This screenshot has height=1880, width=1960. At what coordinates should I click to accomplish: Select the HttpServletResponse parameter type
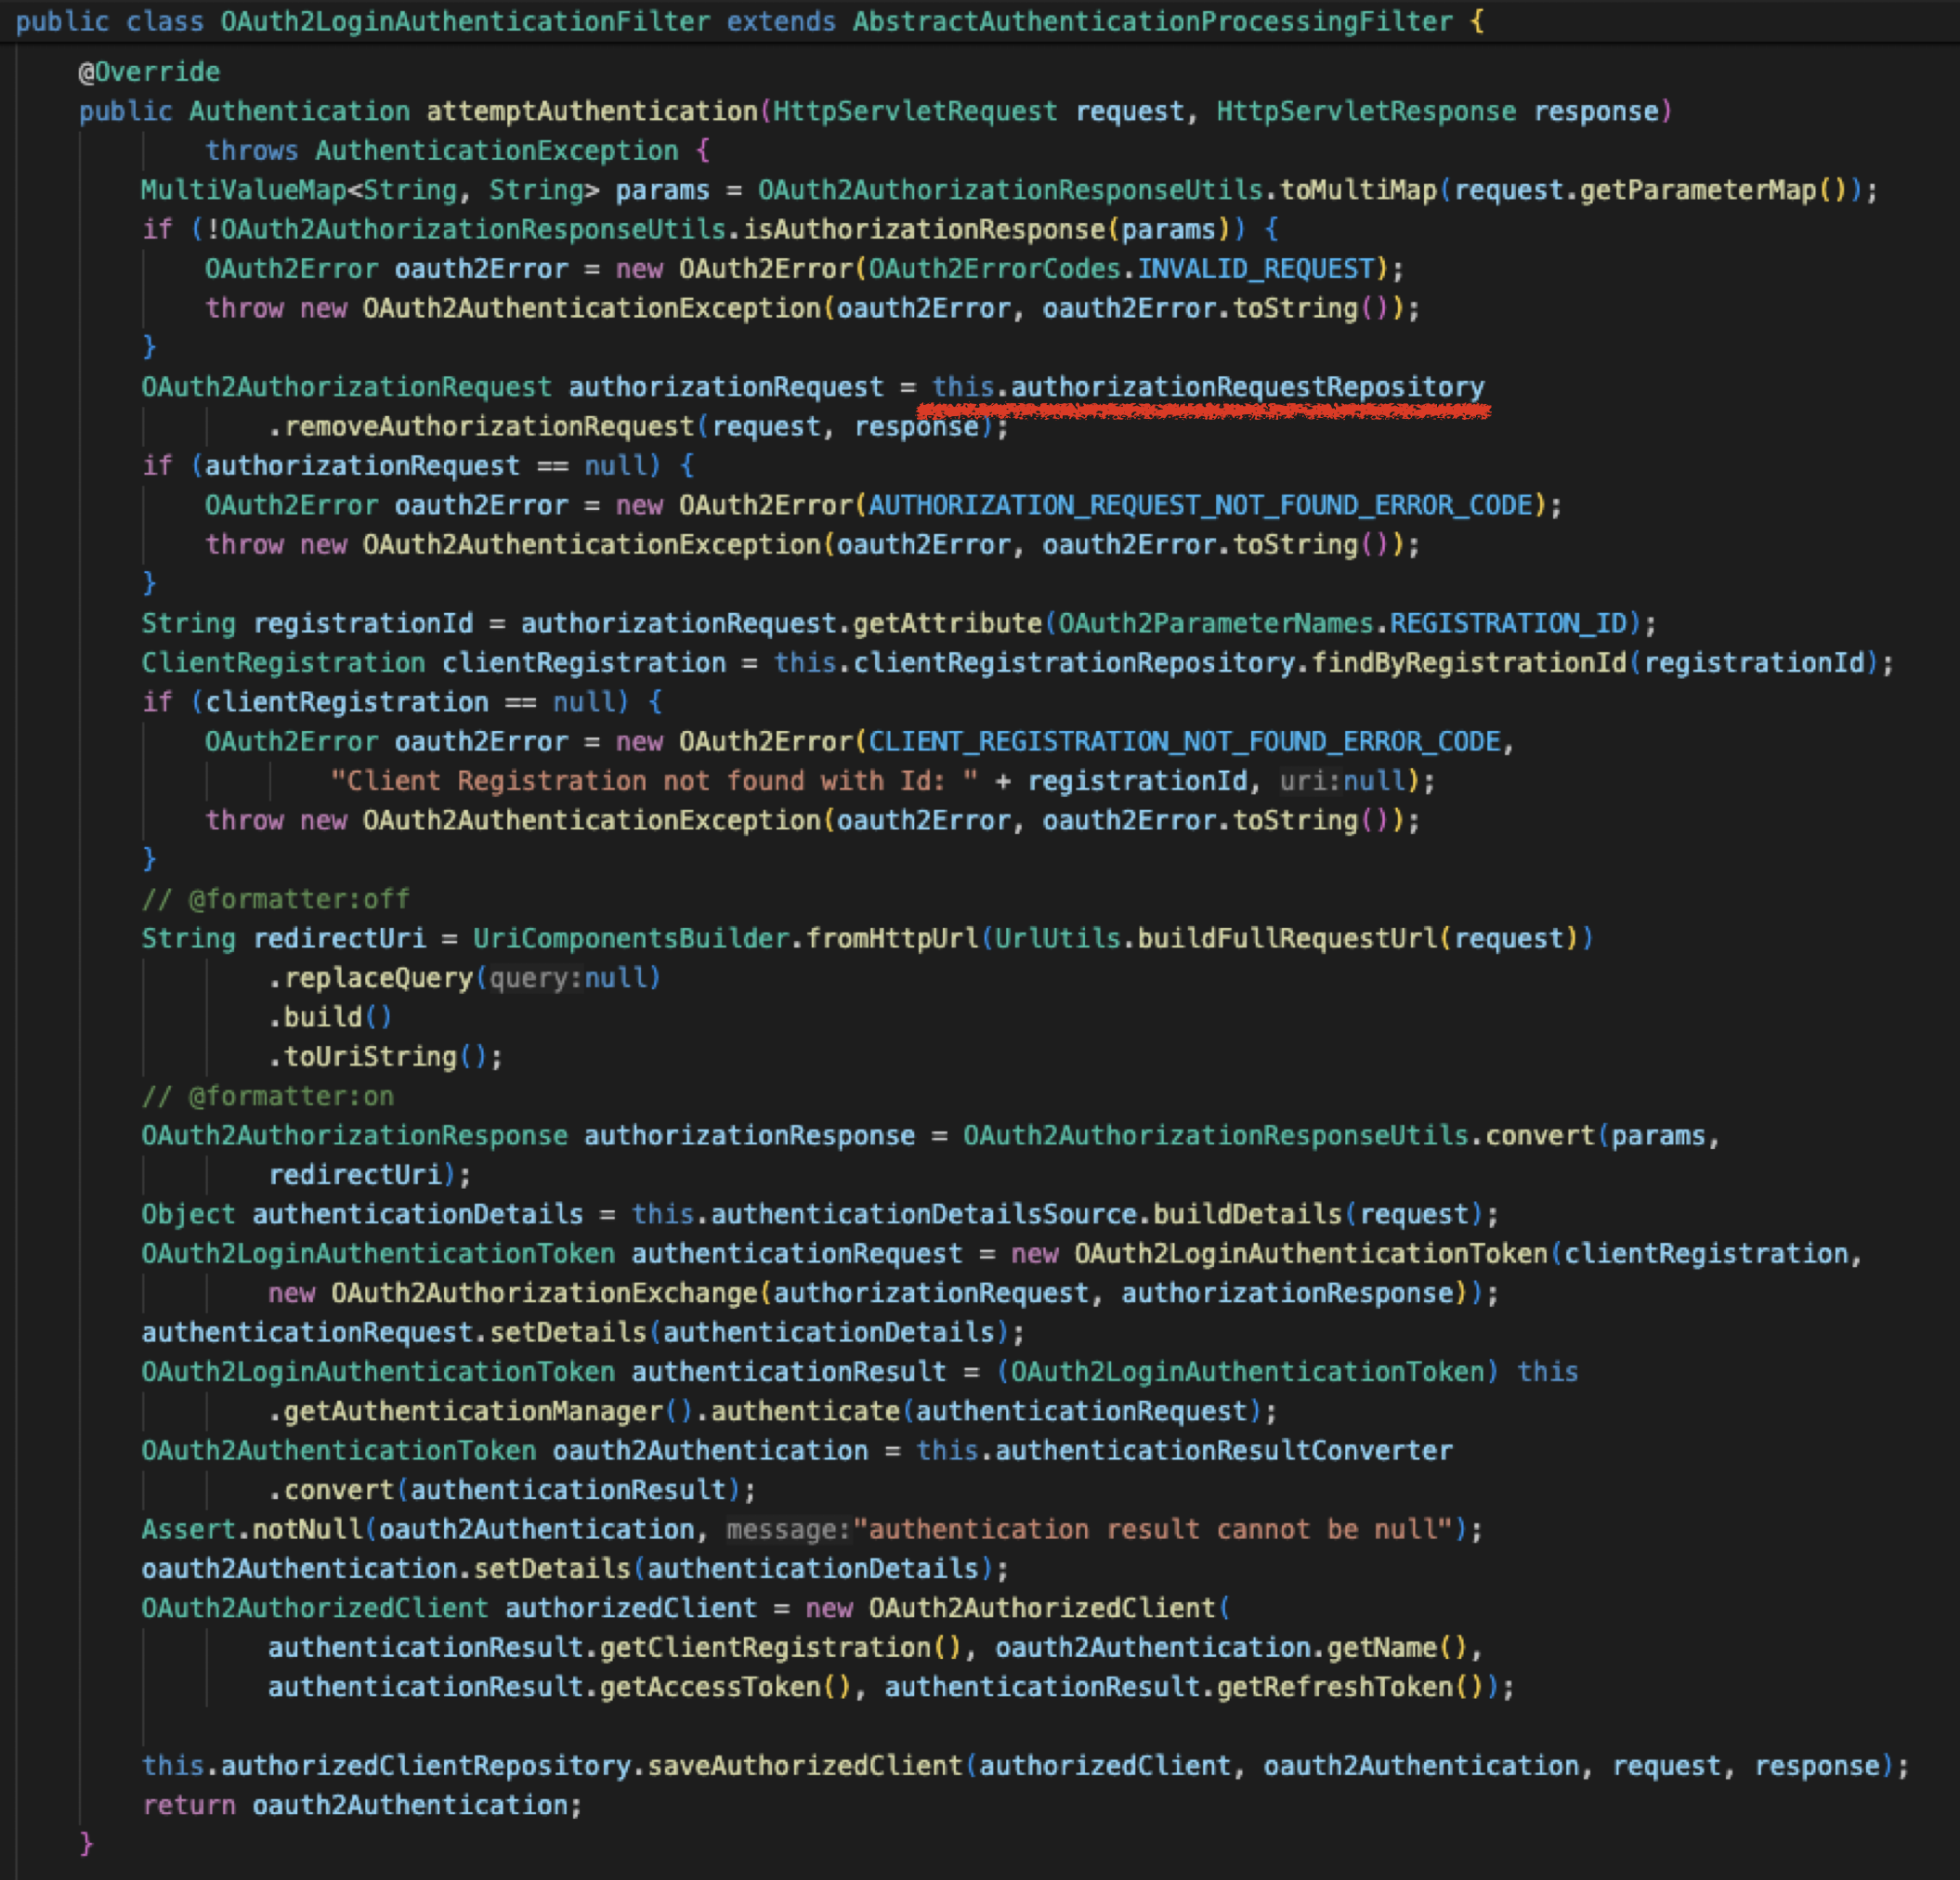1366,111
